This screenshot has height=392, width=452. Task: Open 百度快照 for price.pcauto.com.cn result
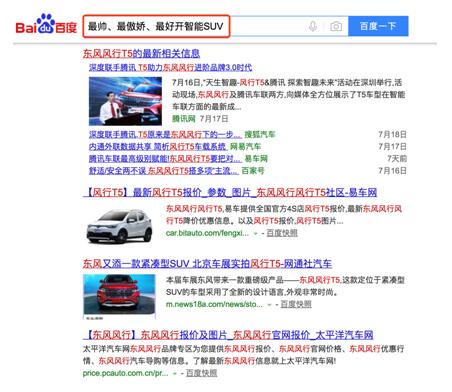coord(201,373)
